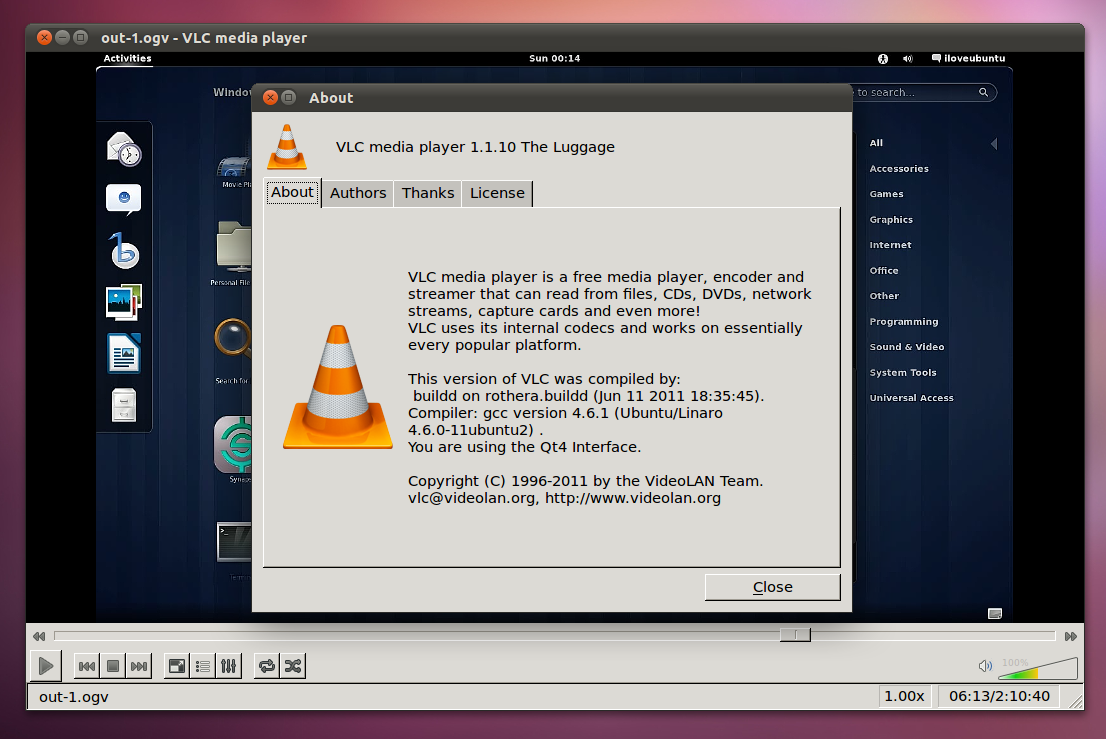Open the mail clock icon in dash
1106x739 pixels.
(x=124, y=149)
